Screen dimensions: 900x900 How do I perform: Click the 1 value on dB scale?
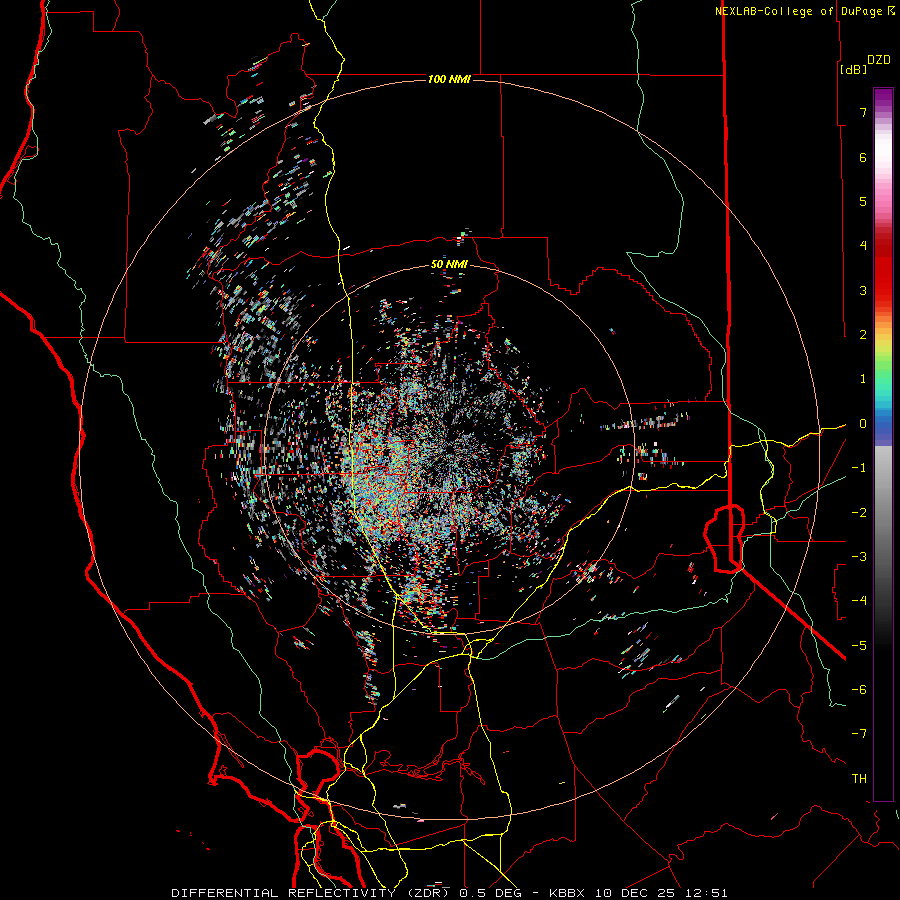click(863, 379)
